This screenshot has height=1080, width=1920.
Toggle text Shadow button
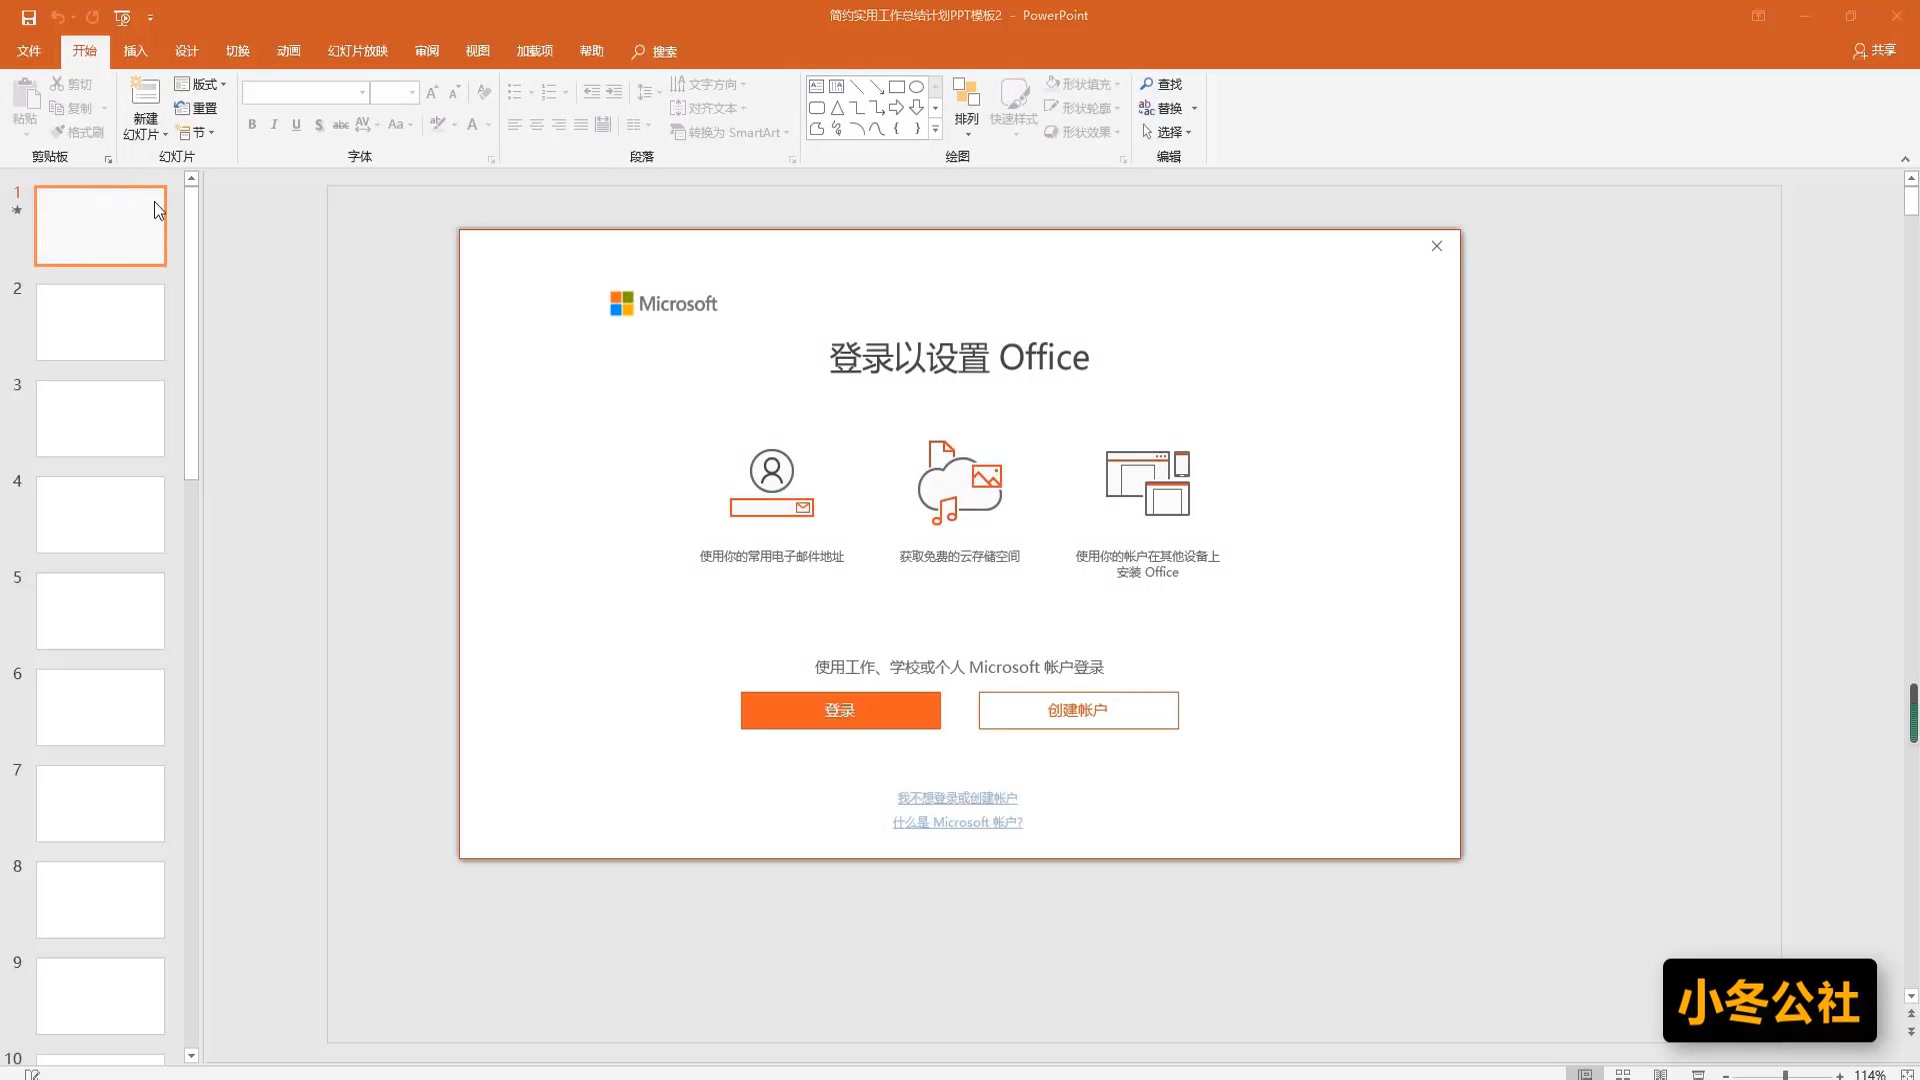click(318, 124)
